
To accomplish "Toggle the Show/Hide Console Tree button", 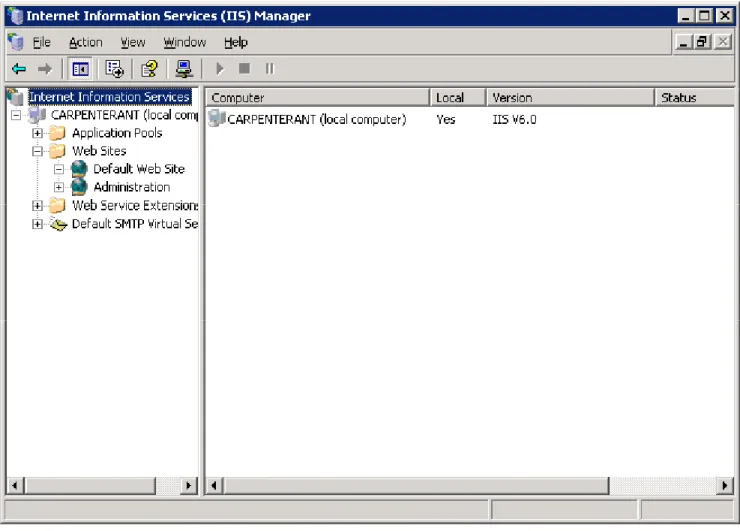I will point(80,69).
